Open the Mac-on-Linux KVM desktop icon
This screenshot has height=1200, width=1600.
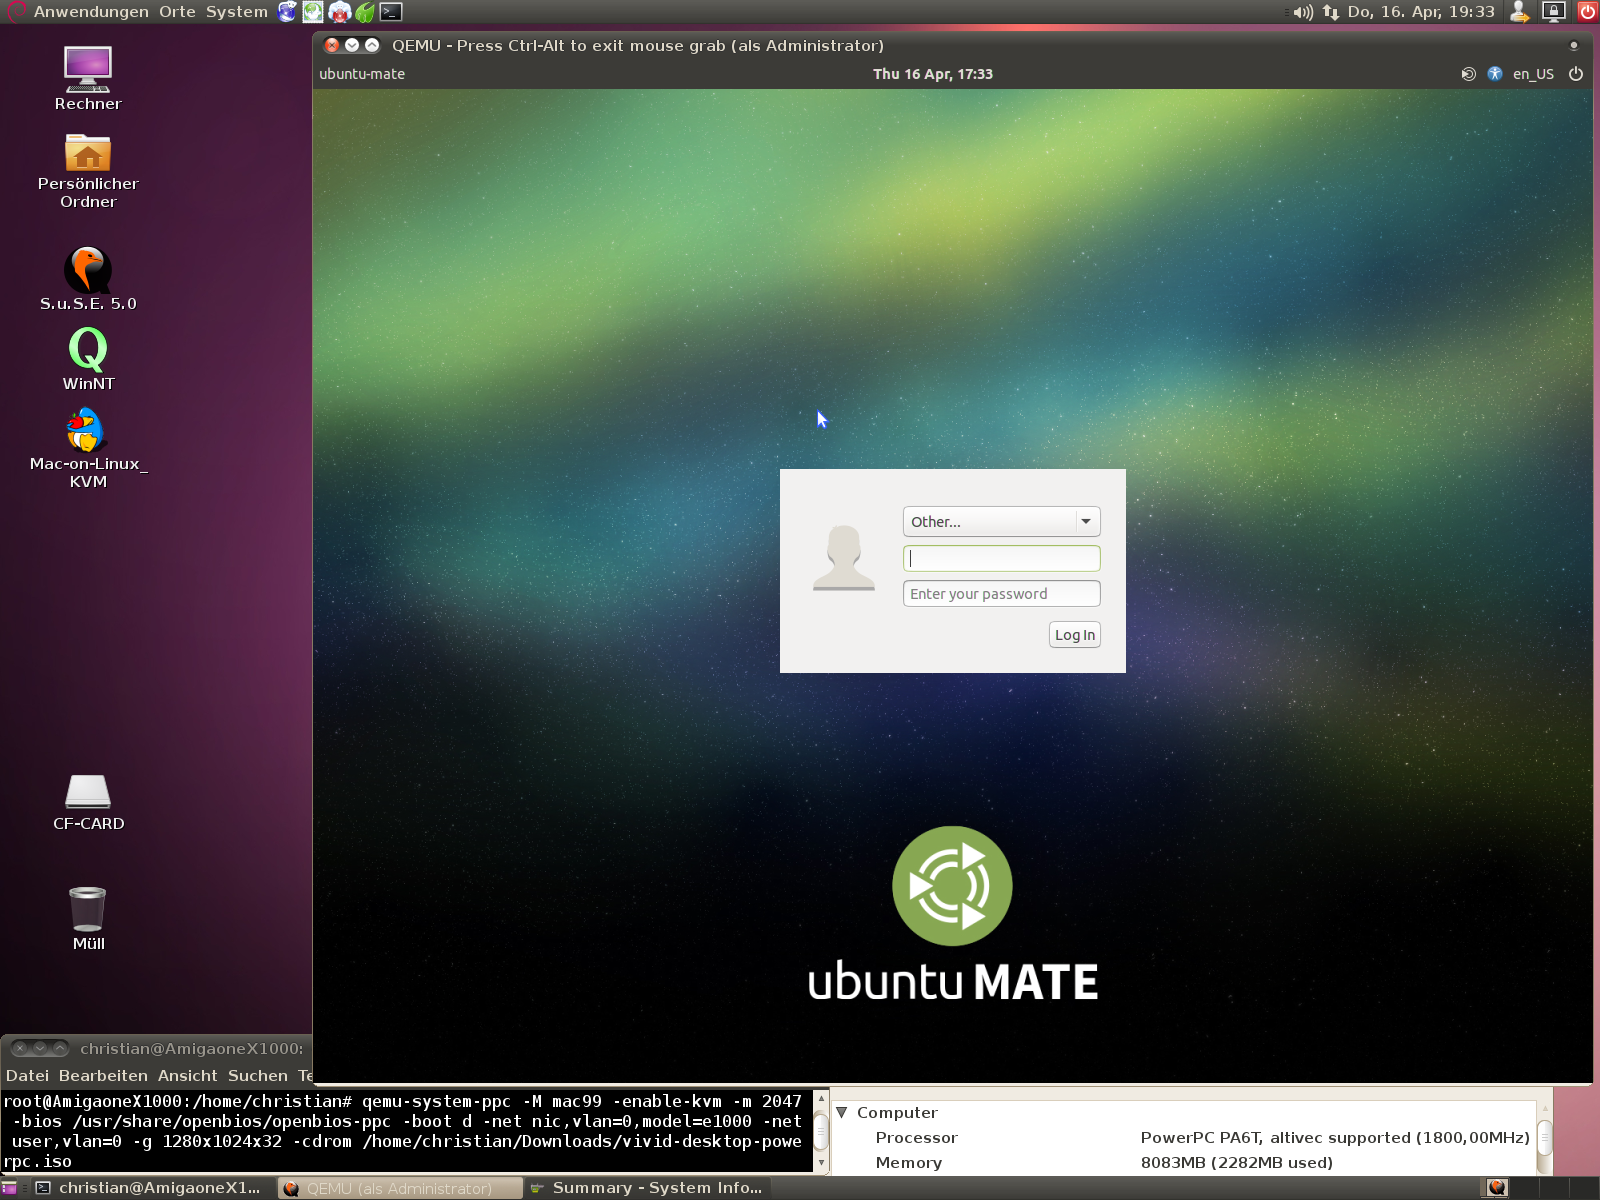(88, 431)
